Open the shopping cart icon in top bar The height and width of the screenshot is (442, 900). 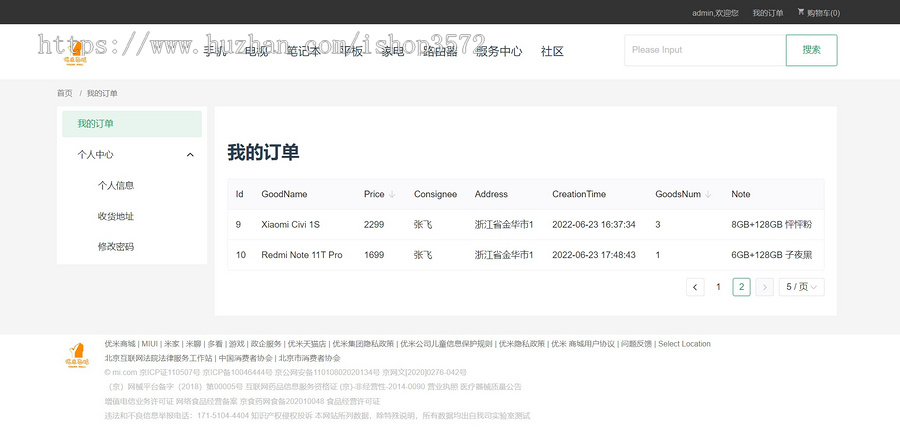tap(801, 12)
